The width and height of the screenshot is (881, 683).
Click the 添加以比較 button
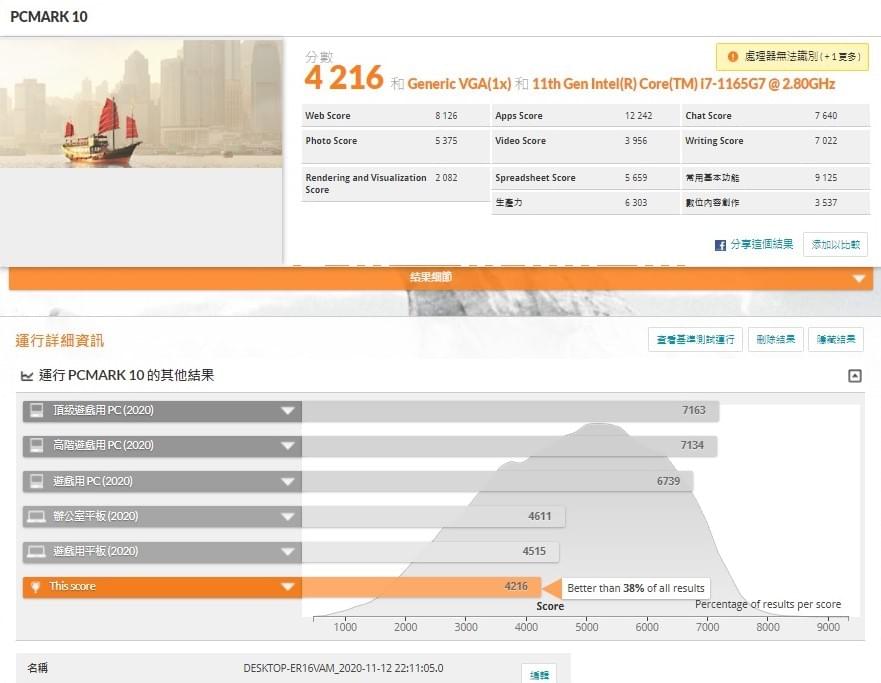(835, 244)
